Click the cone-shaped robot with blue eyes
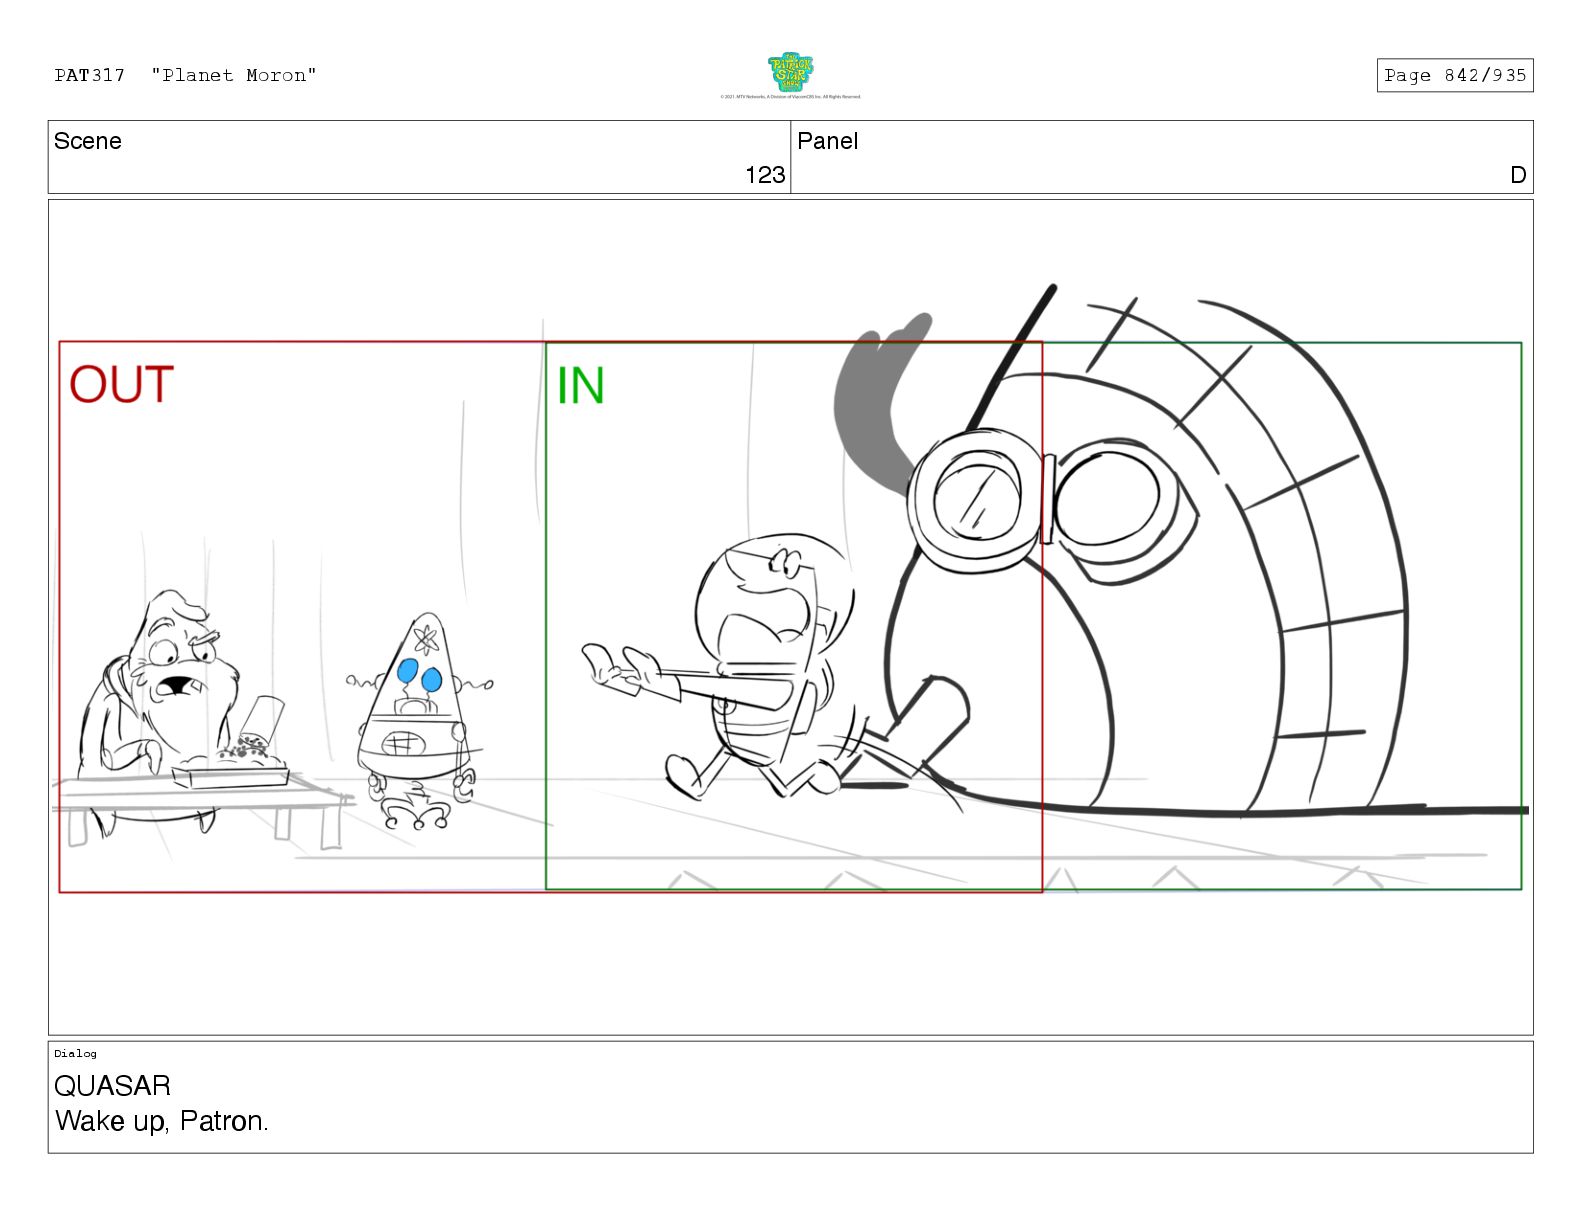This screenshot has height=1225, width=1582. [420, 720]
